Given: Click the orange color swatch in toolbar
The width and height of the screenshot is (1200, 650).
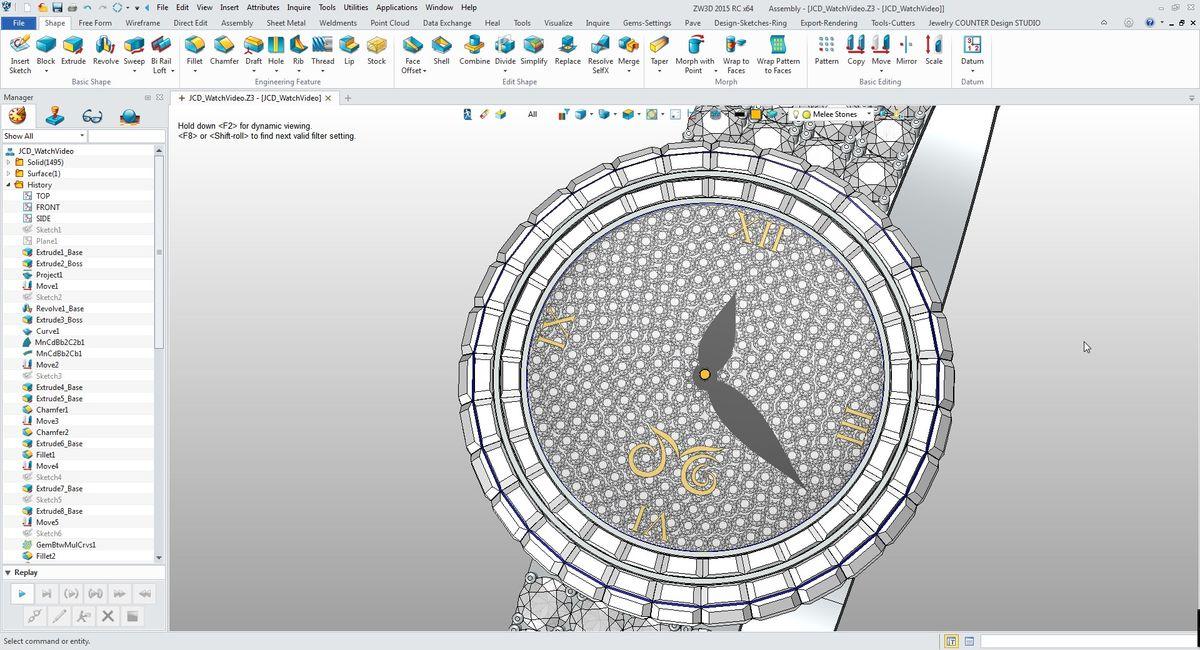Looking at the screenshot, I should click(x=756, y=114).
